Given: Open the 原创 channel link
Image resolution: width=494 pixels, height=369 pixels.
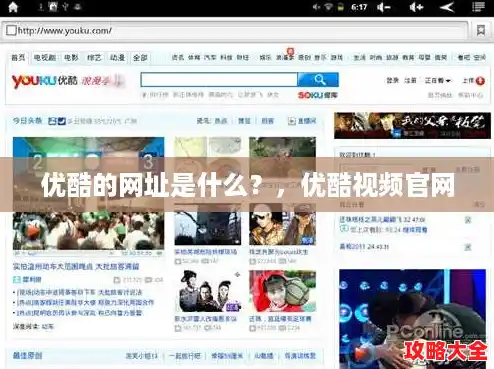Looking at the screenshot, I should tap(304, 58).
